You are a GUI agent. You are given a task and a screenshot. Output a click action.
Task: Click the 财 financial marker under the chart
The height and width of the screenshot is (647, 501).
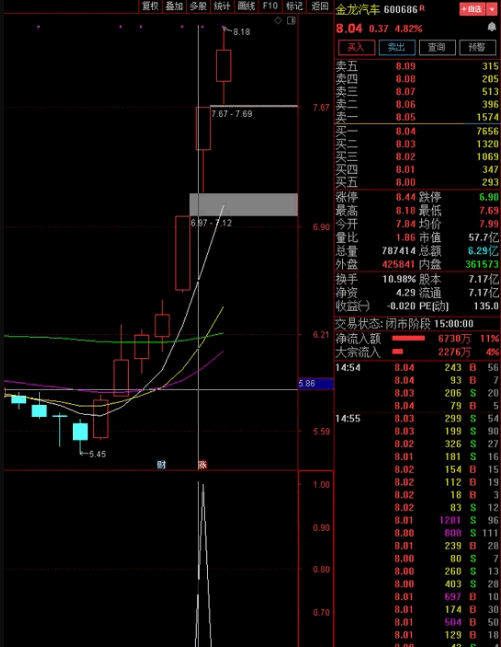pos(161,465)
